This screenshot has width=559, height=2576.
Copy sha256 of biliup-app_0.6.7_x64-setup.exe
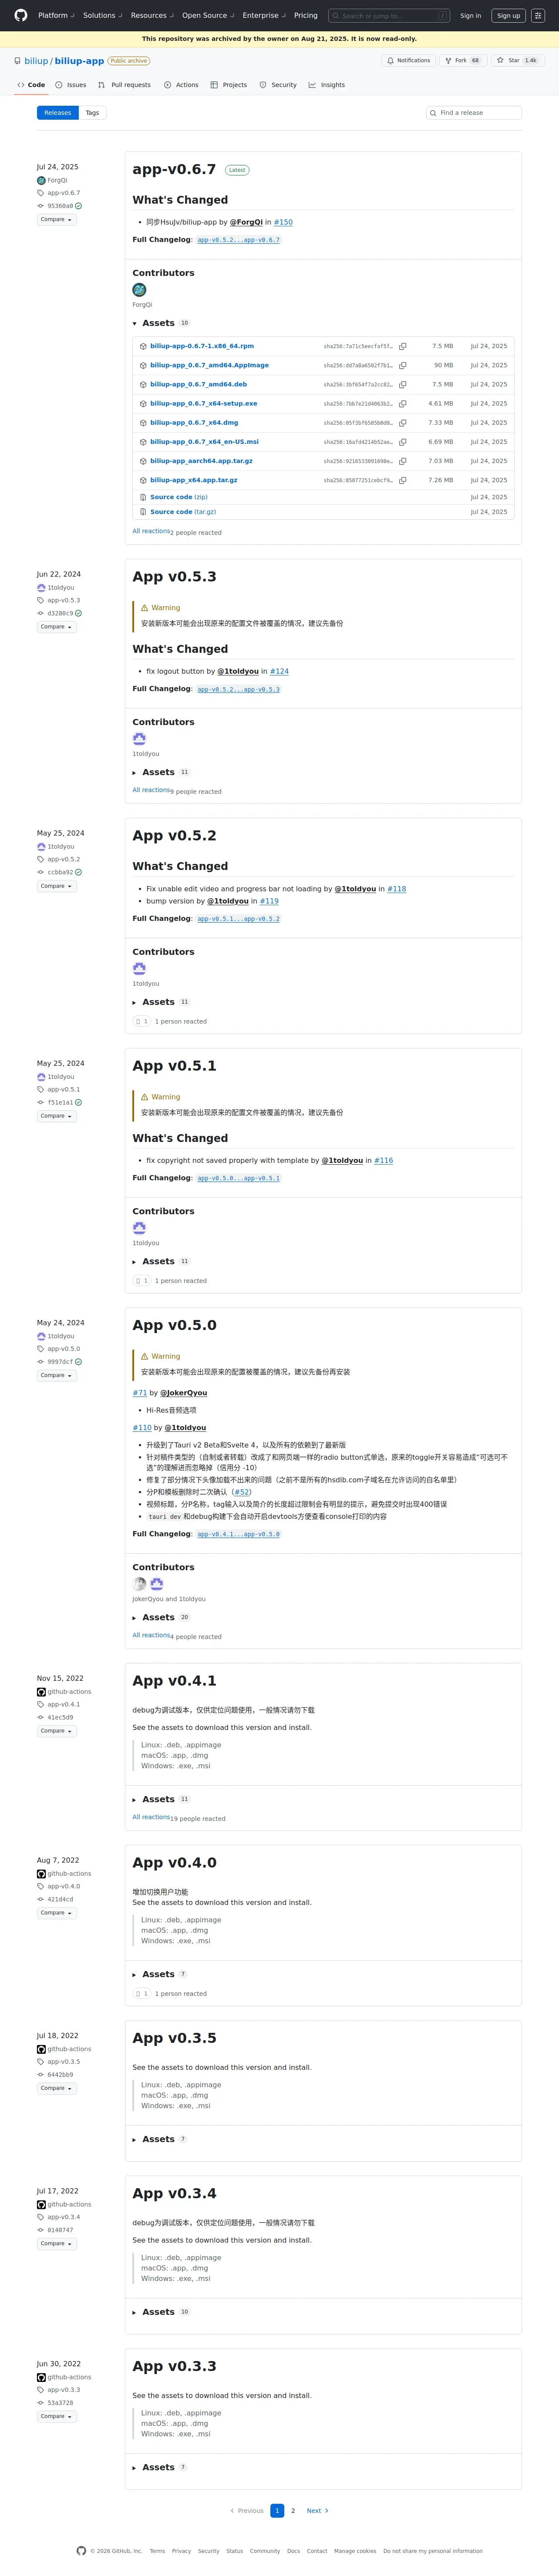(x=403, y=404)
